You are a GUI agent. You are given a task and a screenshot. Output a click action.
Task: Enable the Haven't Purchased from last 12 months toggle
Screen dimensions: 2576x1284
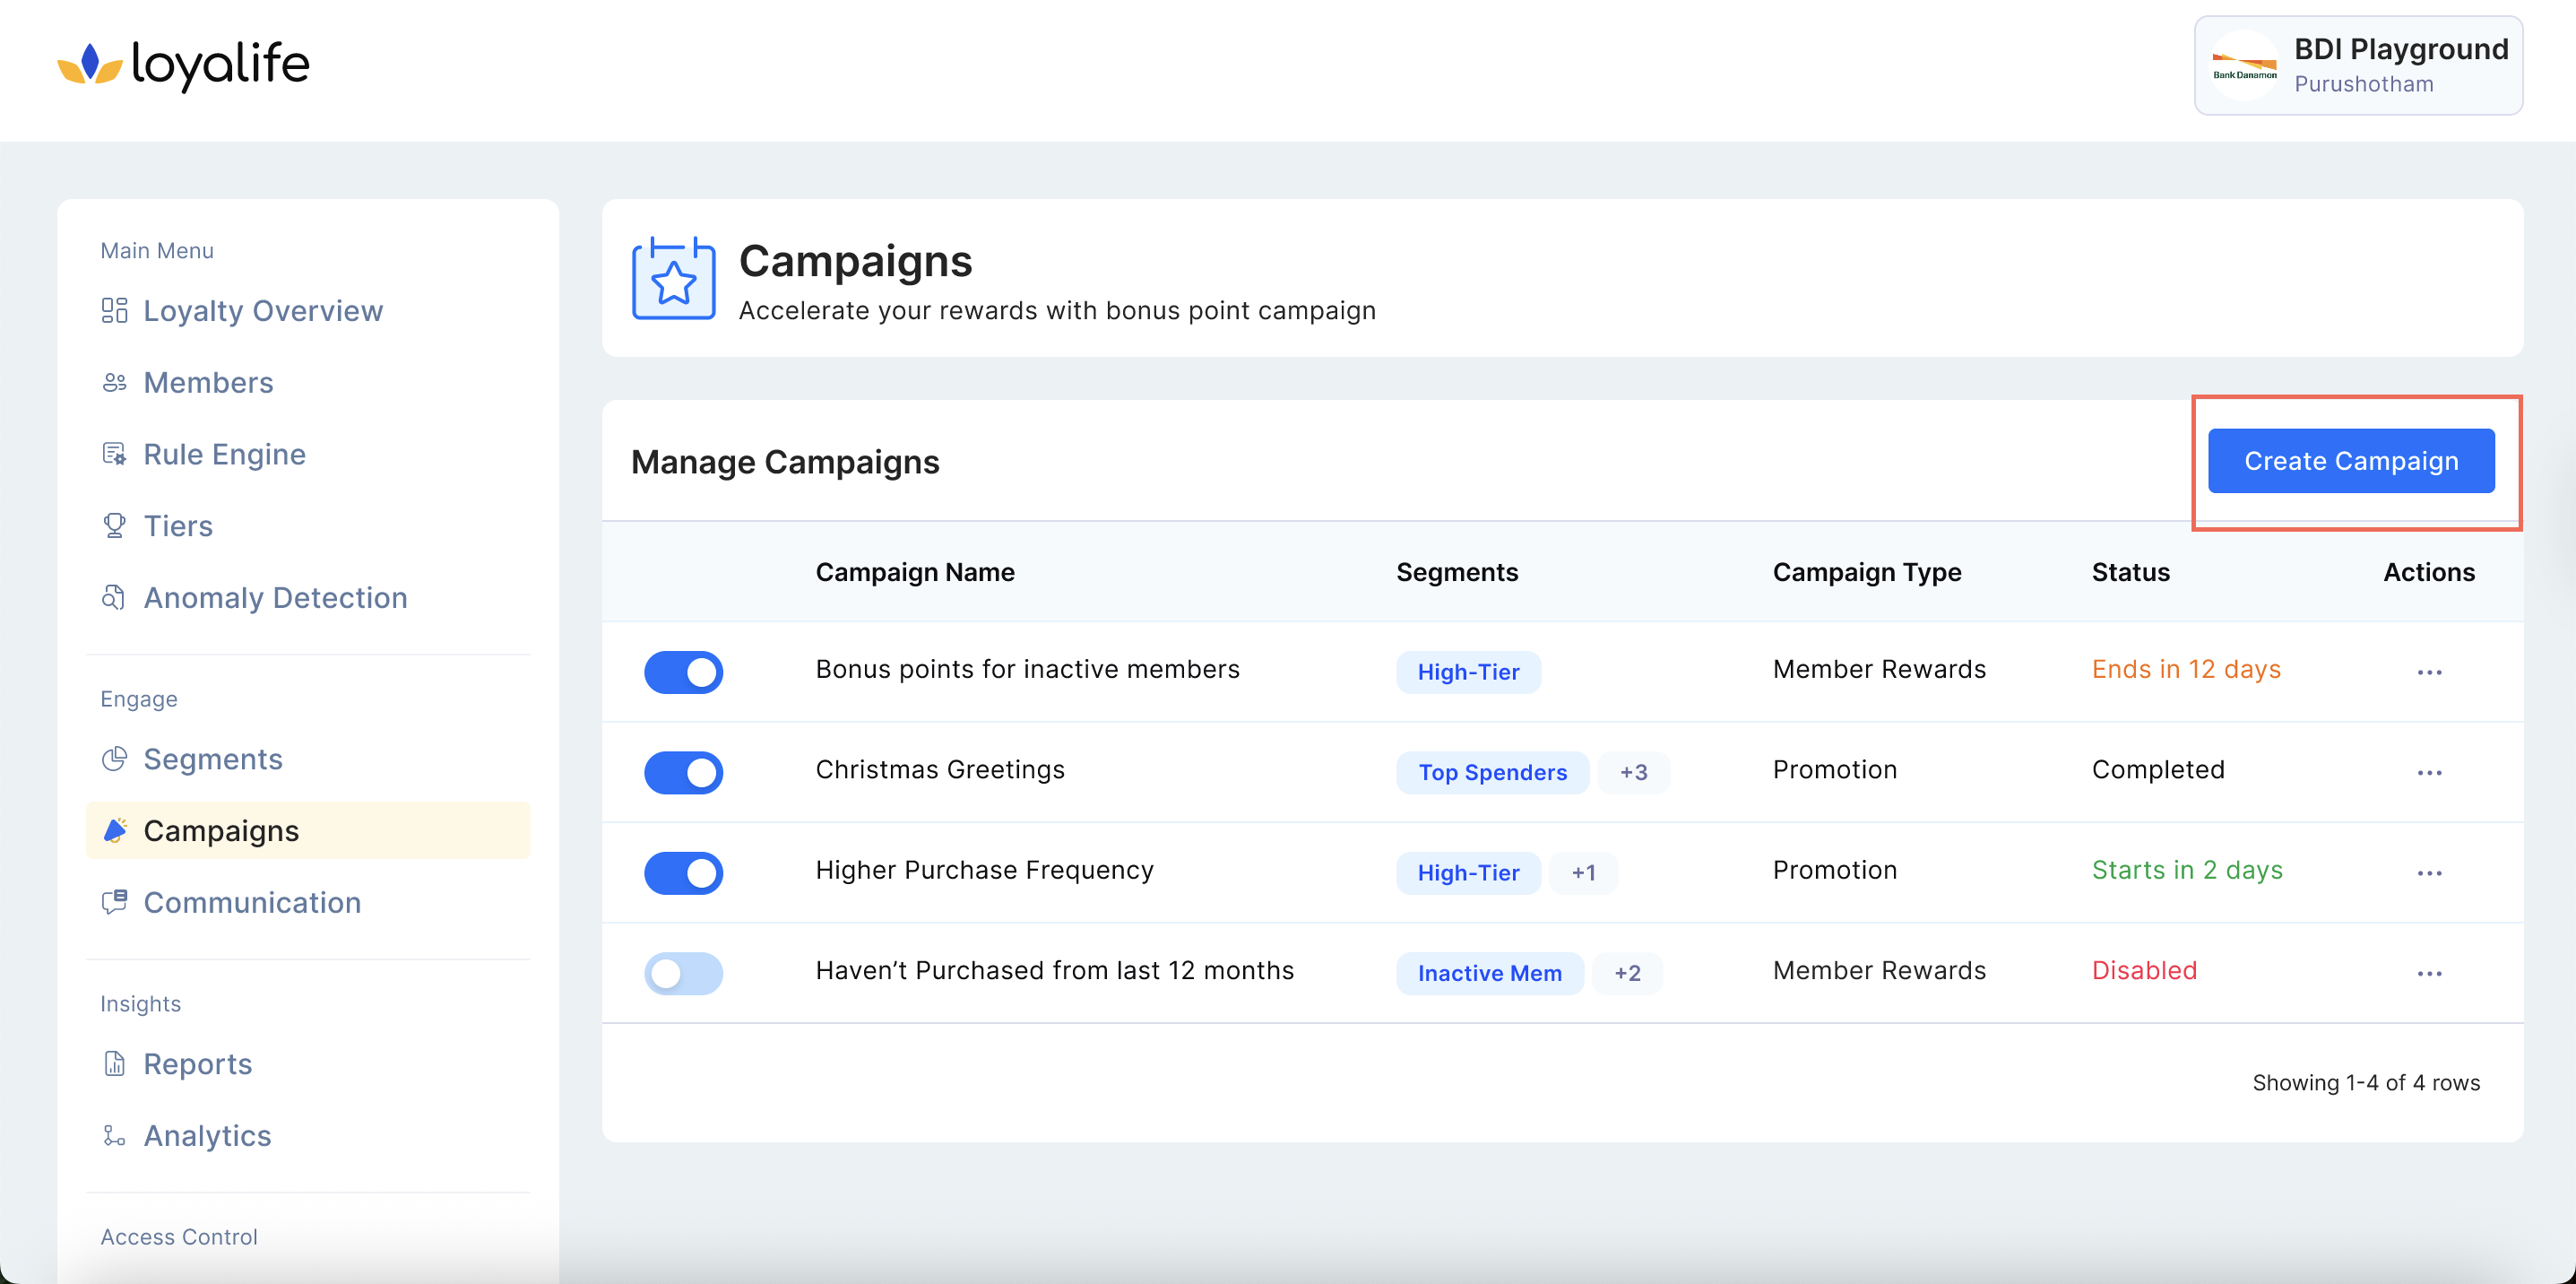point(683,973)
